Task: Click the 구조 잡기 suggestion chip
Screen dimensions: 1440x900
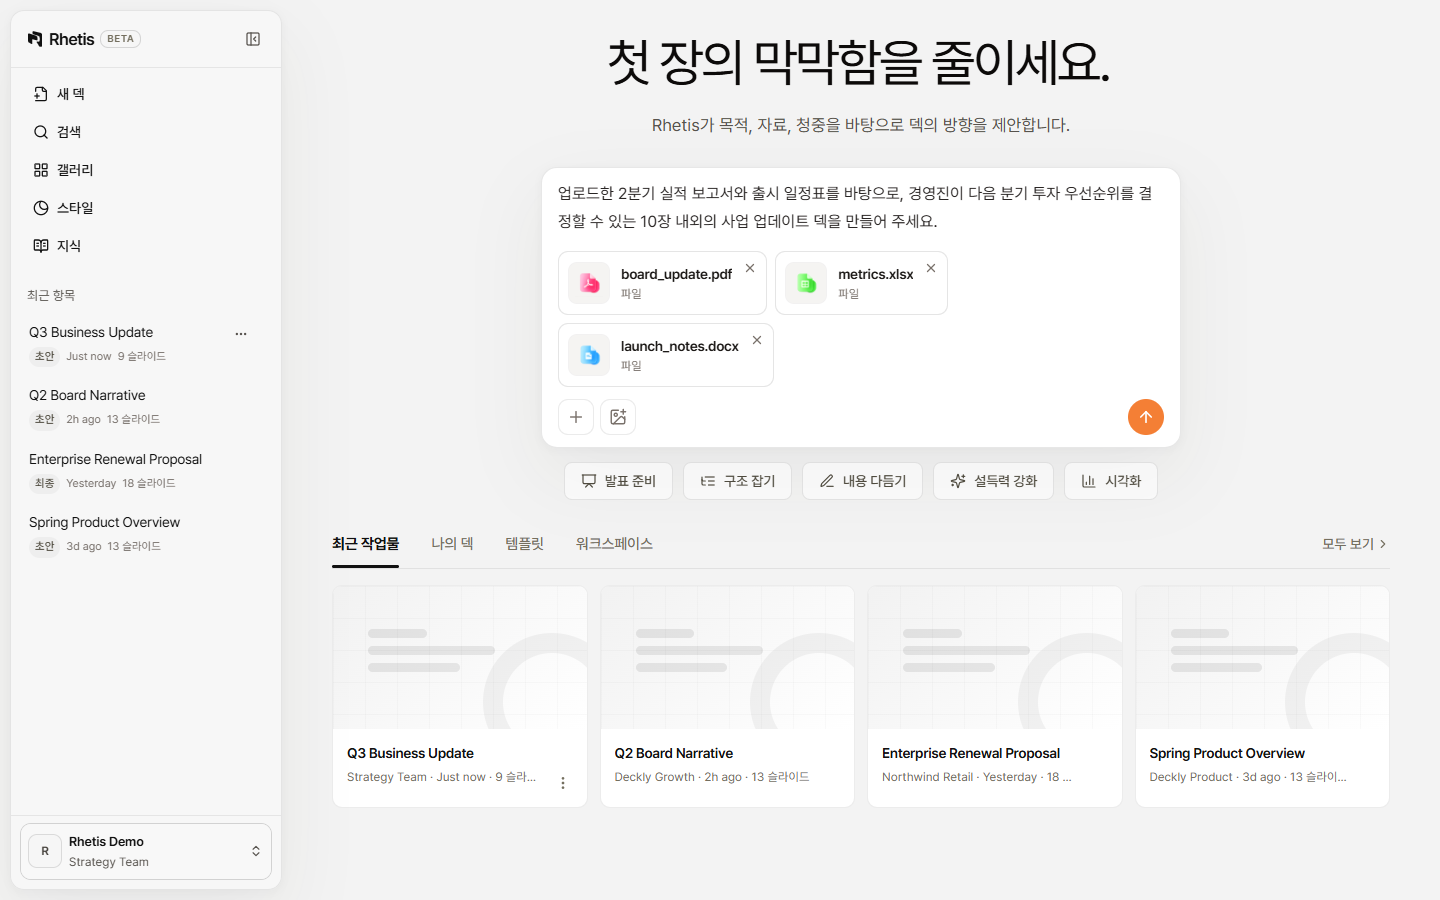Action: pyautogui.click(x=738, y=481)
